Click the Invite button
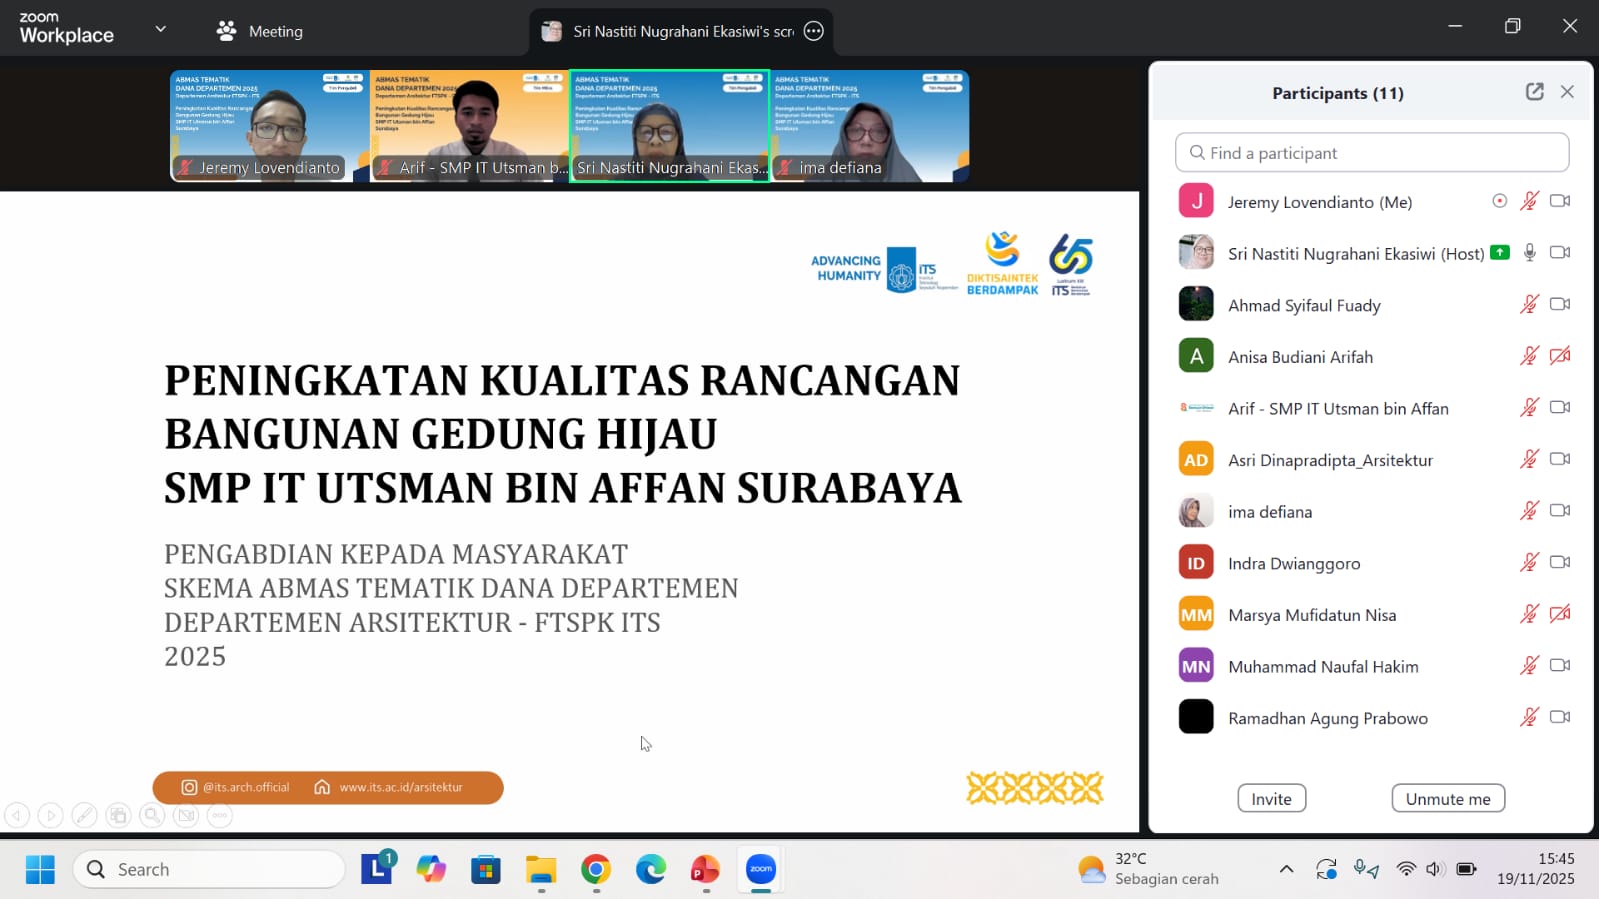Image resolution: width=1599 pixels, height=899 pixels. (x=1271, y=798)
